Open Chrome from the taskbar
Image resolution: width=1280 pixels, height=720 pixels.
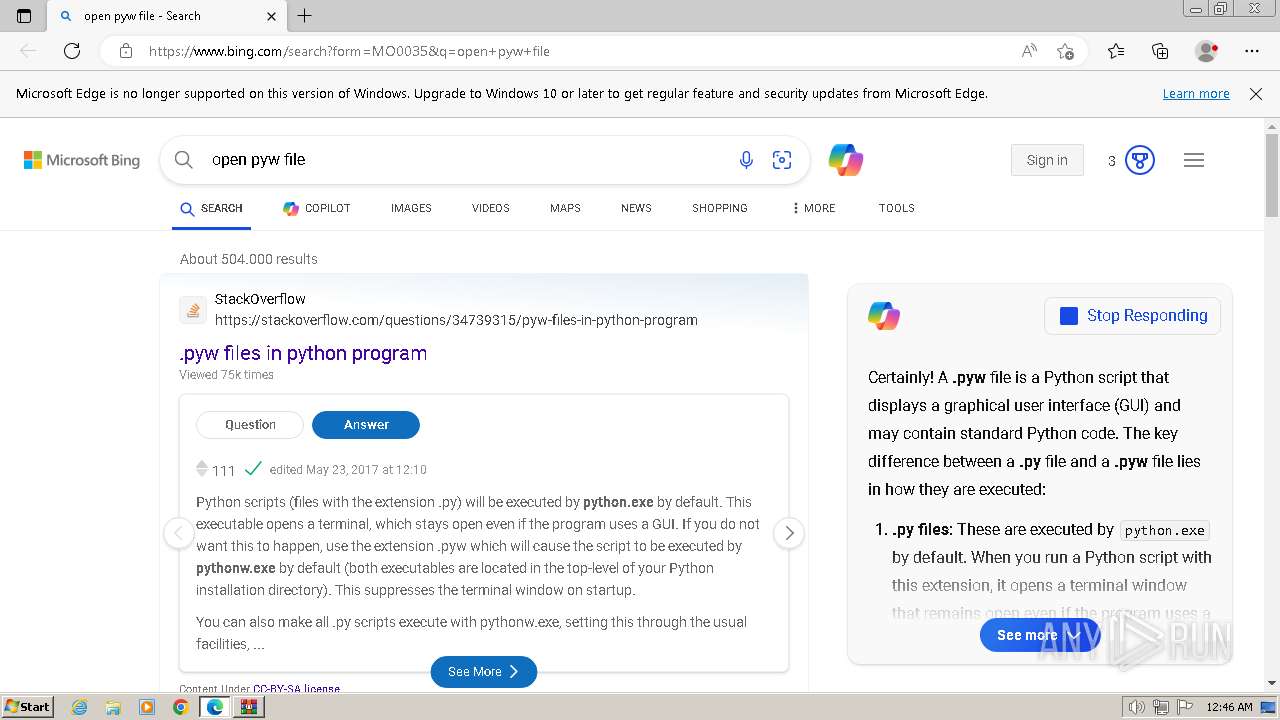(180, 707)
